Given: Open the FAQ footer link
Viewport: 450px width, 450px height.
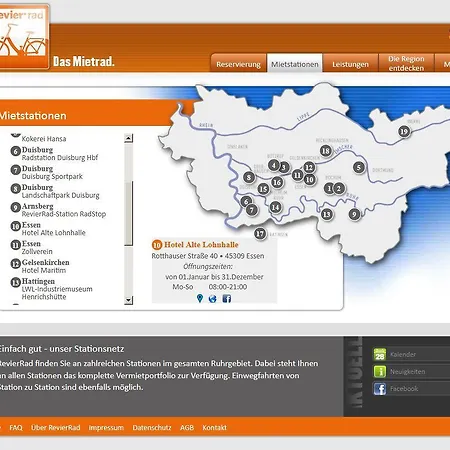Looking at the screenshot, I should pyautogui.click(x=16, y=427).
